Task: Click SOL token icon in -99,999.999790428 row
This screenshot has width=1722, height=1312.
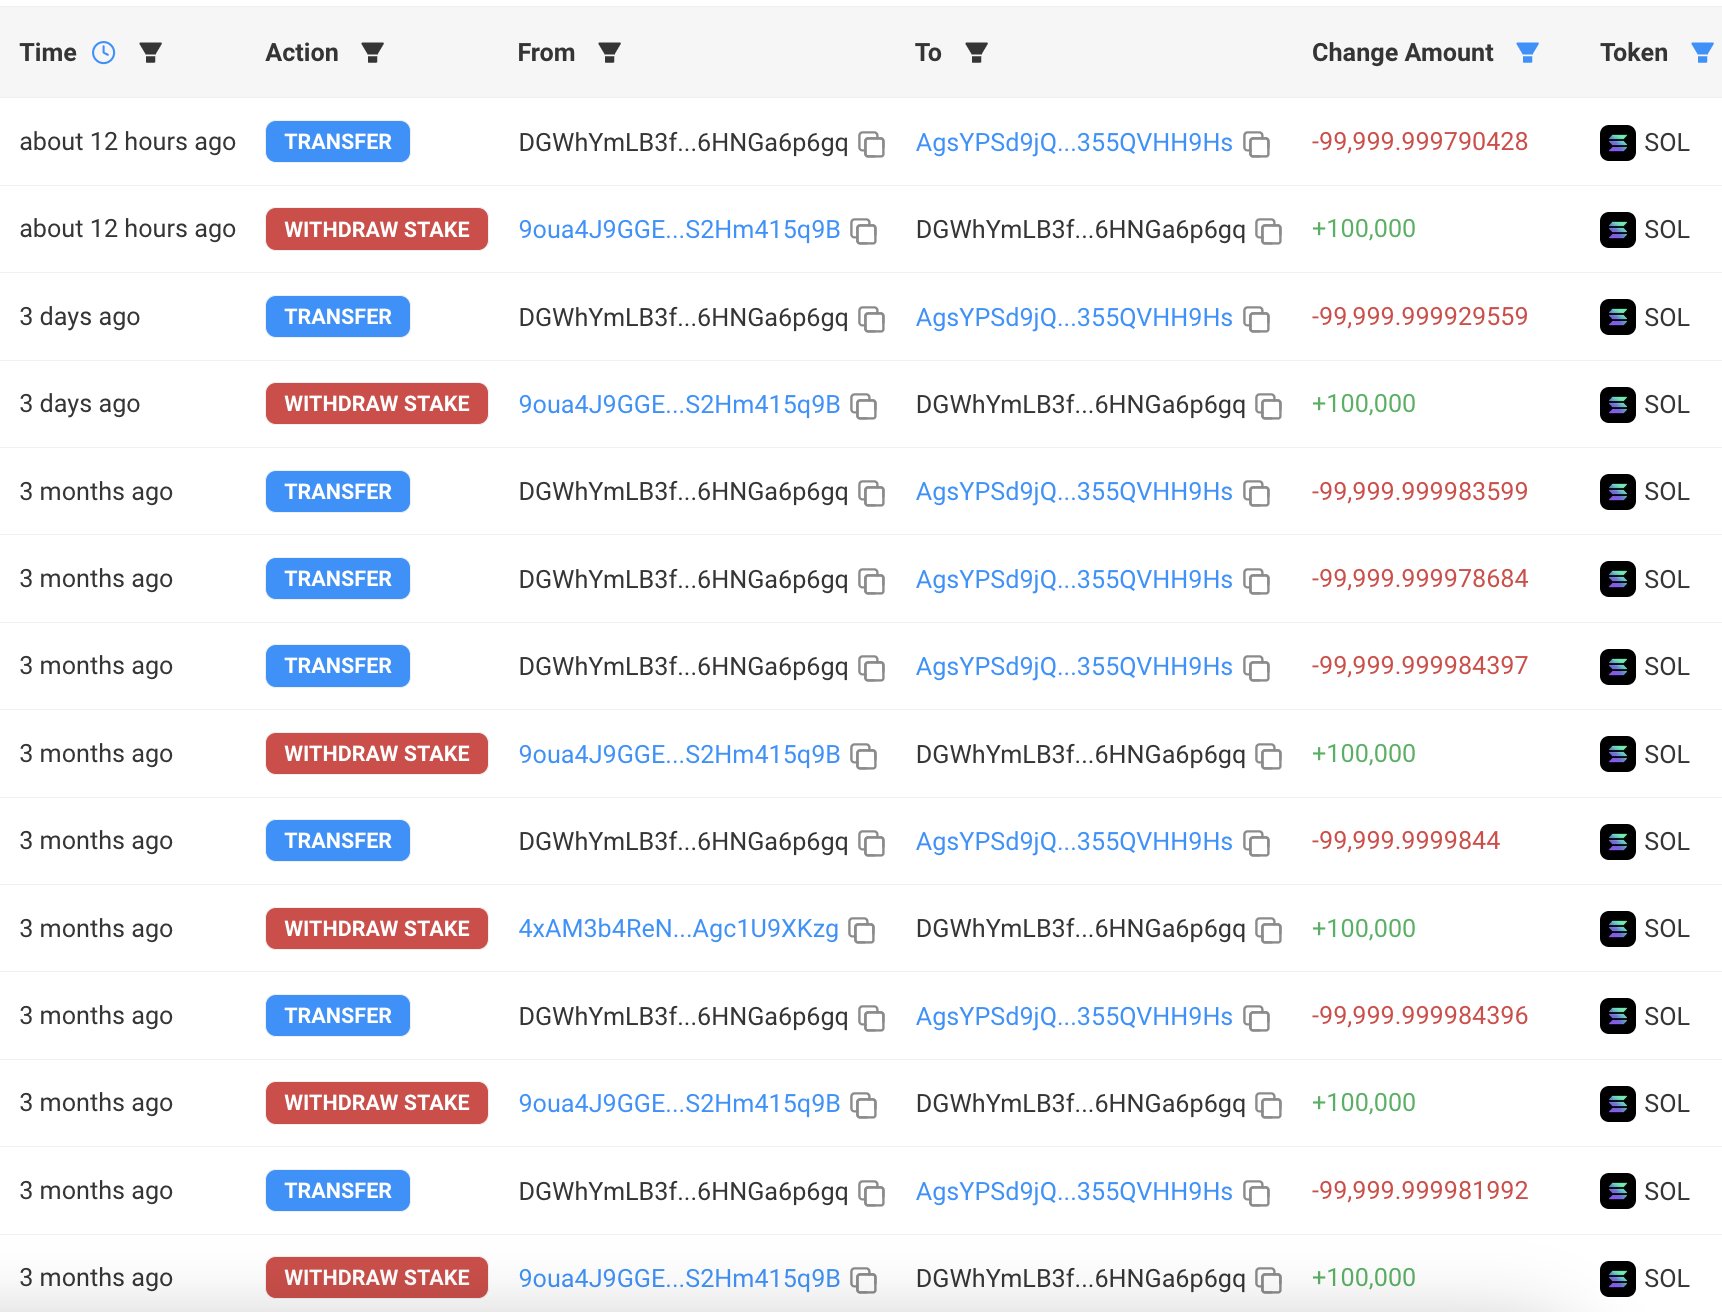Action: [x=1617, y=143]
